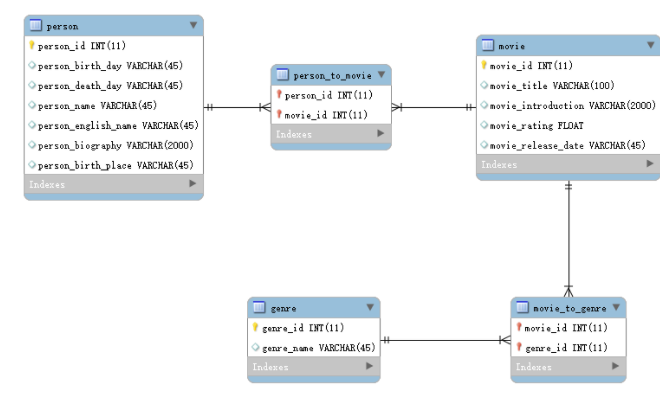Click the genre_id yellow key icon
Viewport: 660px width, 394px height.
click(255, 327)
